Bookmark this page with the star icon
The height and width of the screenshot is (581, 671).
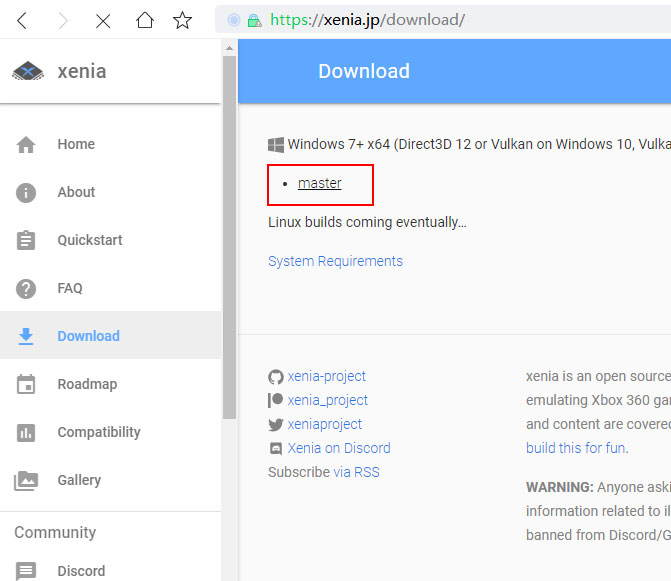coord(182,20)
